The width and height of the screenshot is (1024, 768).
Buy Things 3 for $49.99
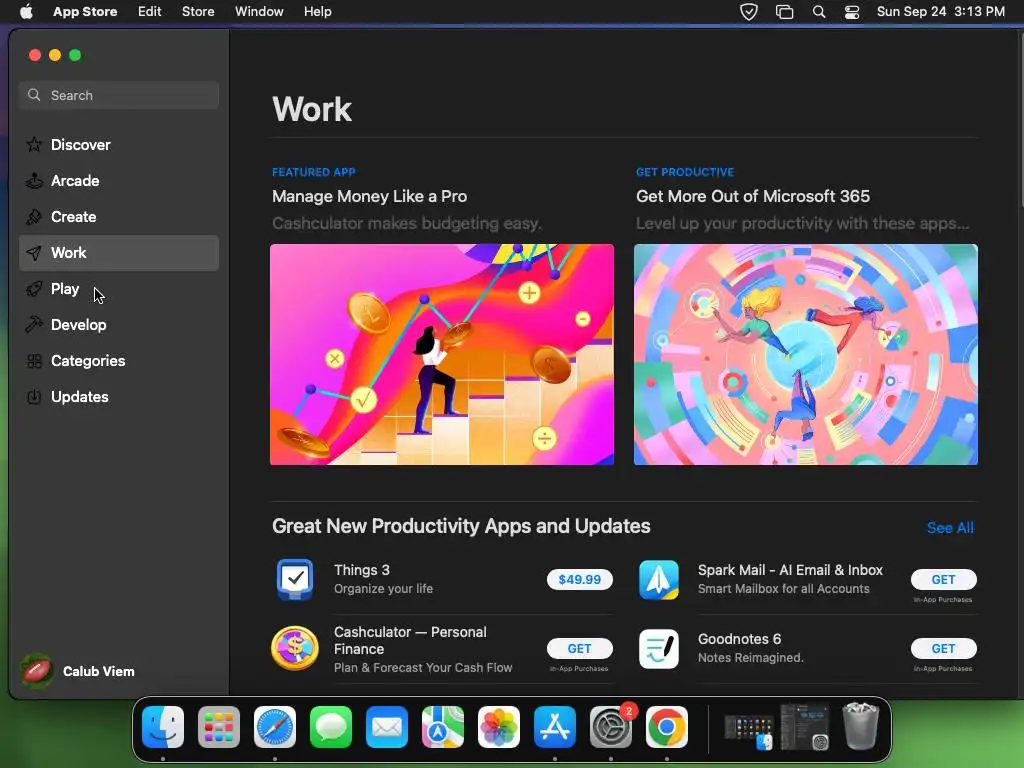point(580,579)
